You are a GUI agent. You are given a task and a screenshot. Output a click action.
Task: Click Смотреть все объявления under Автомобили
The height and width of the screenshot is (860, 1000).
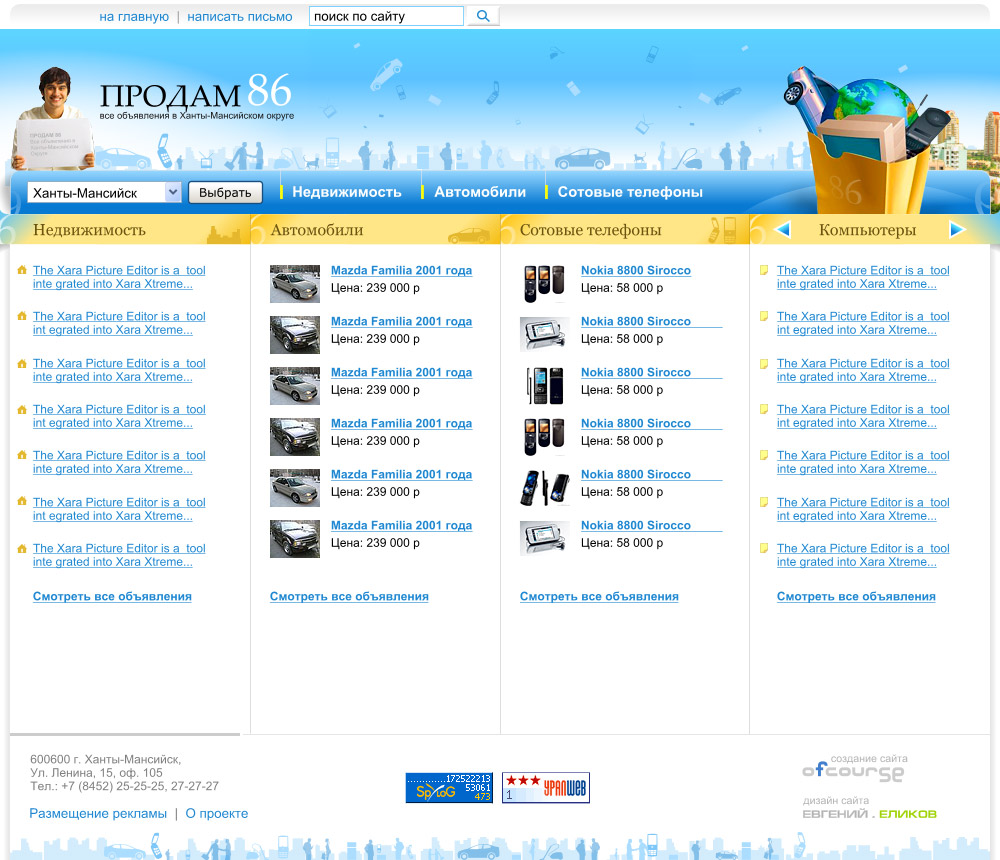pos(349,597)
